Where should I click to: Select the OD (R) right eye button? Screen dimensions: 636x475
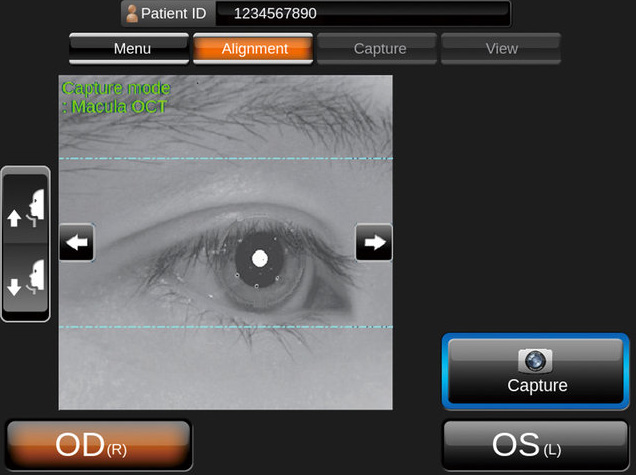point(98,445)
